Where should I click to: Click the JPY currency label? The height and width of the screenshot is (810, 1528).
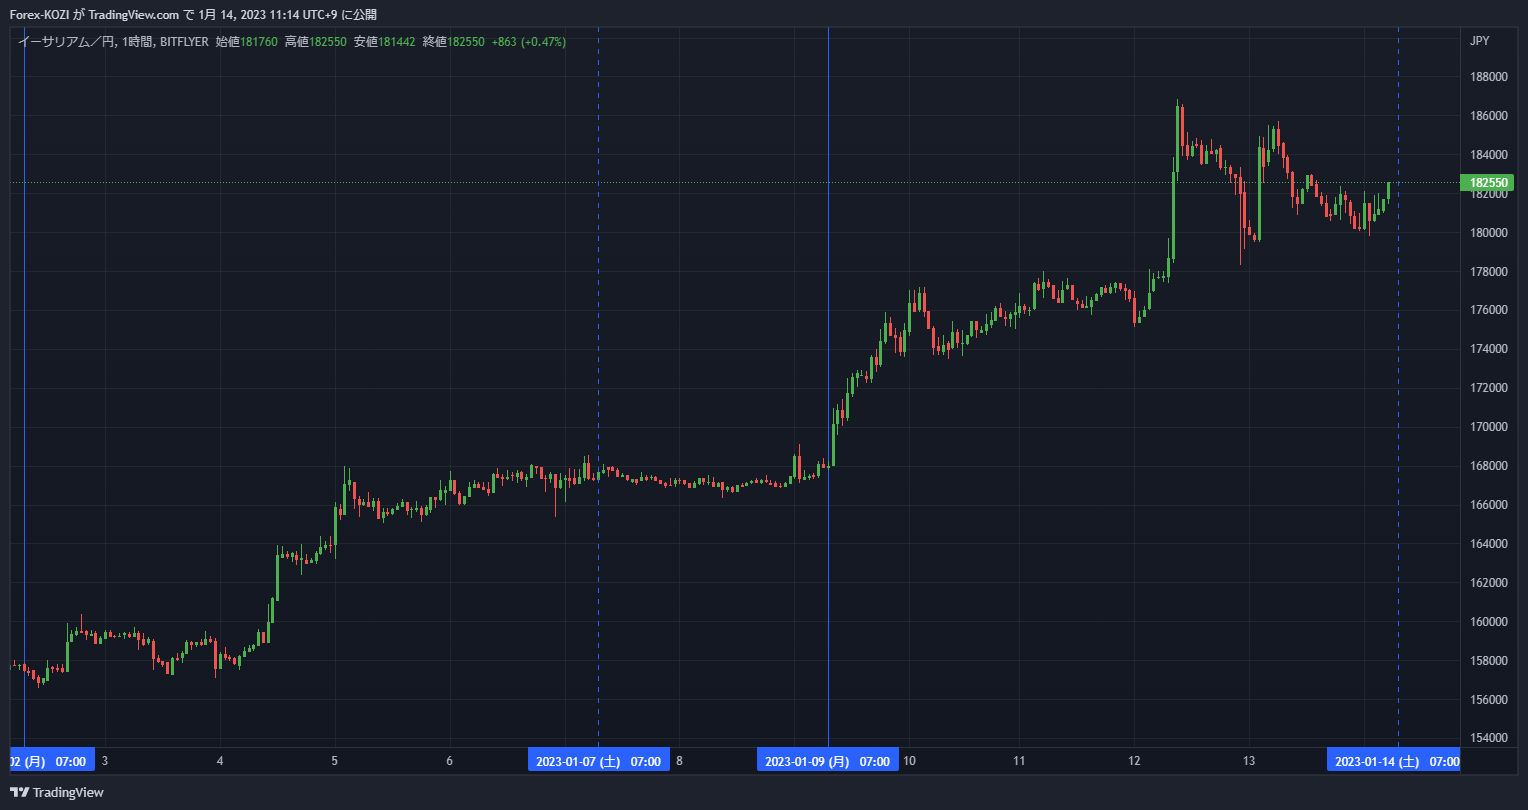coord(1479,41)
